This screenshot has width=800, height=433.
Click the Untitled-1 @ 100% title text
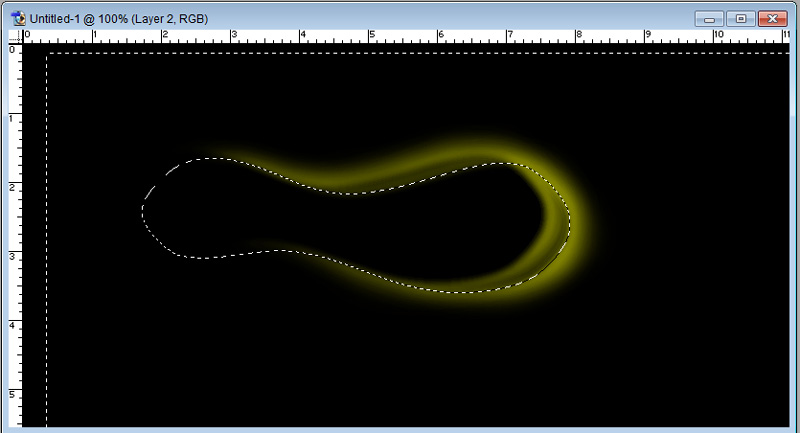(118, 19)
